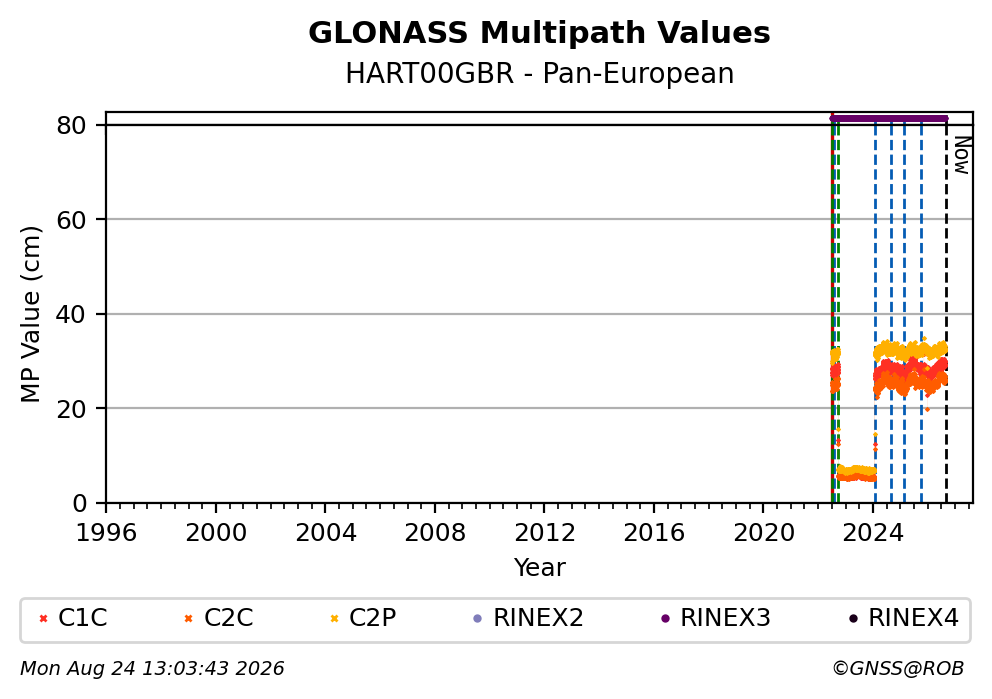Image resolution: width=992 pixels, height=699 pixels.
Task: Click the RINEX2 legend entry
Action: (528, 618)
